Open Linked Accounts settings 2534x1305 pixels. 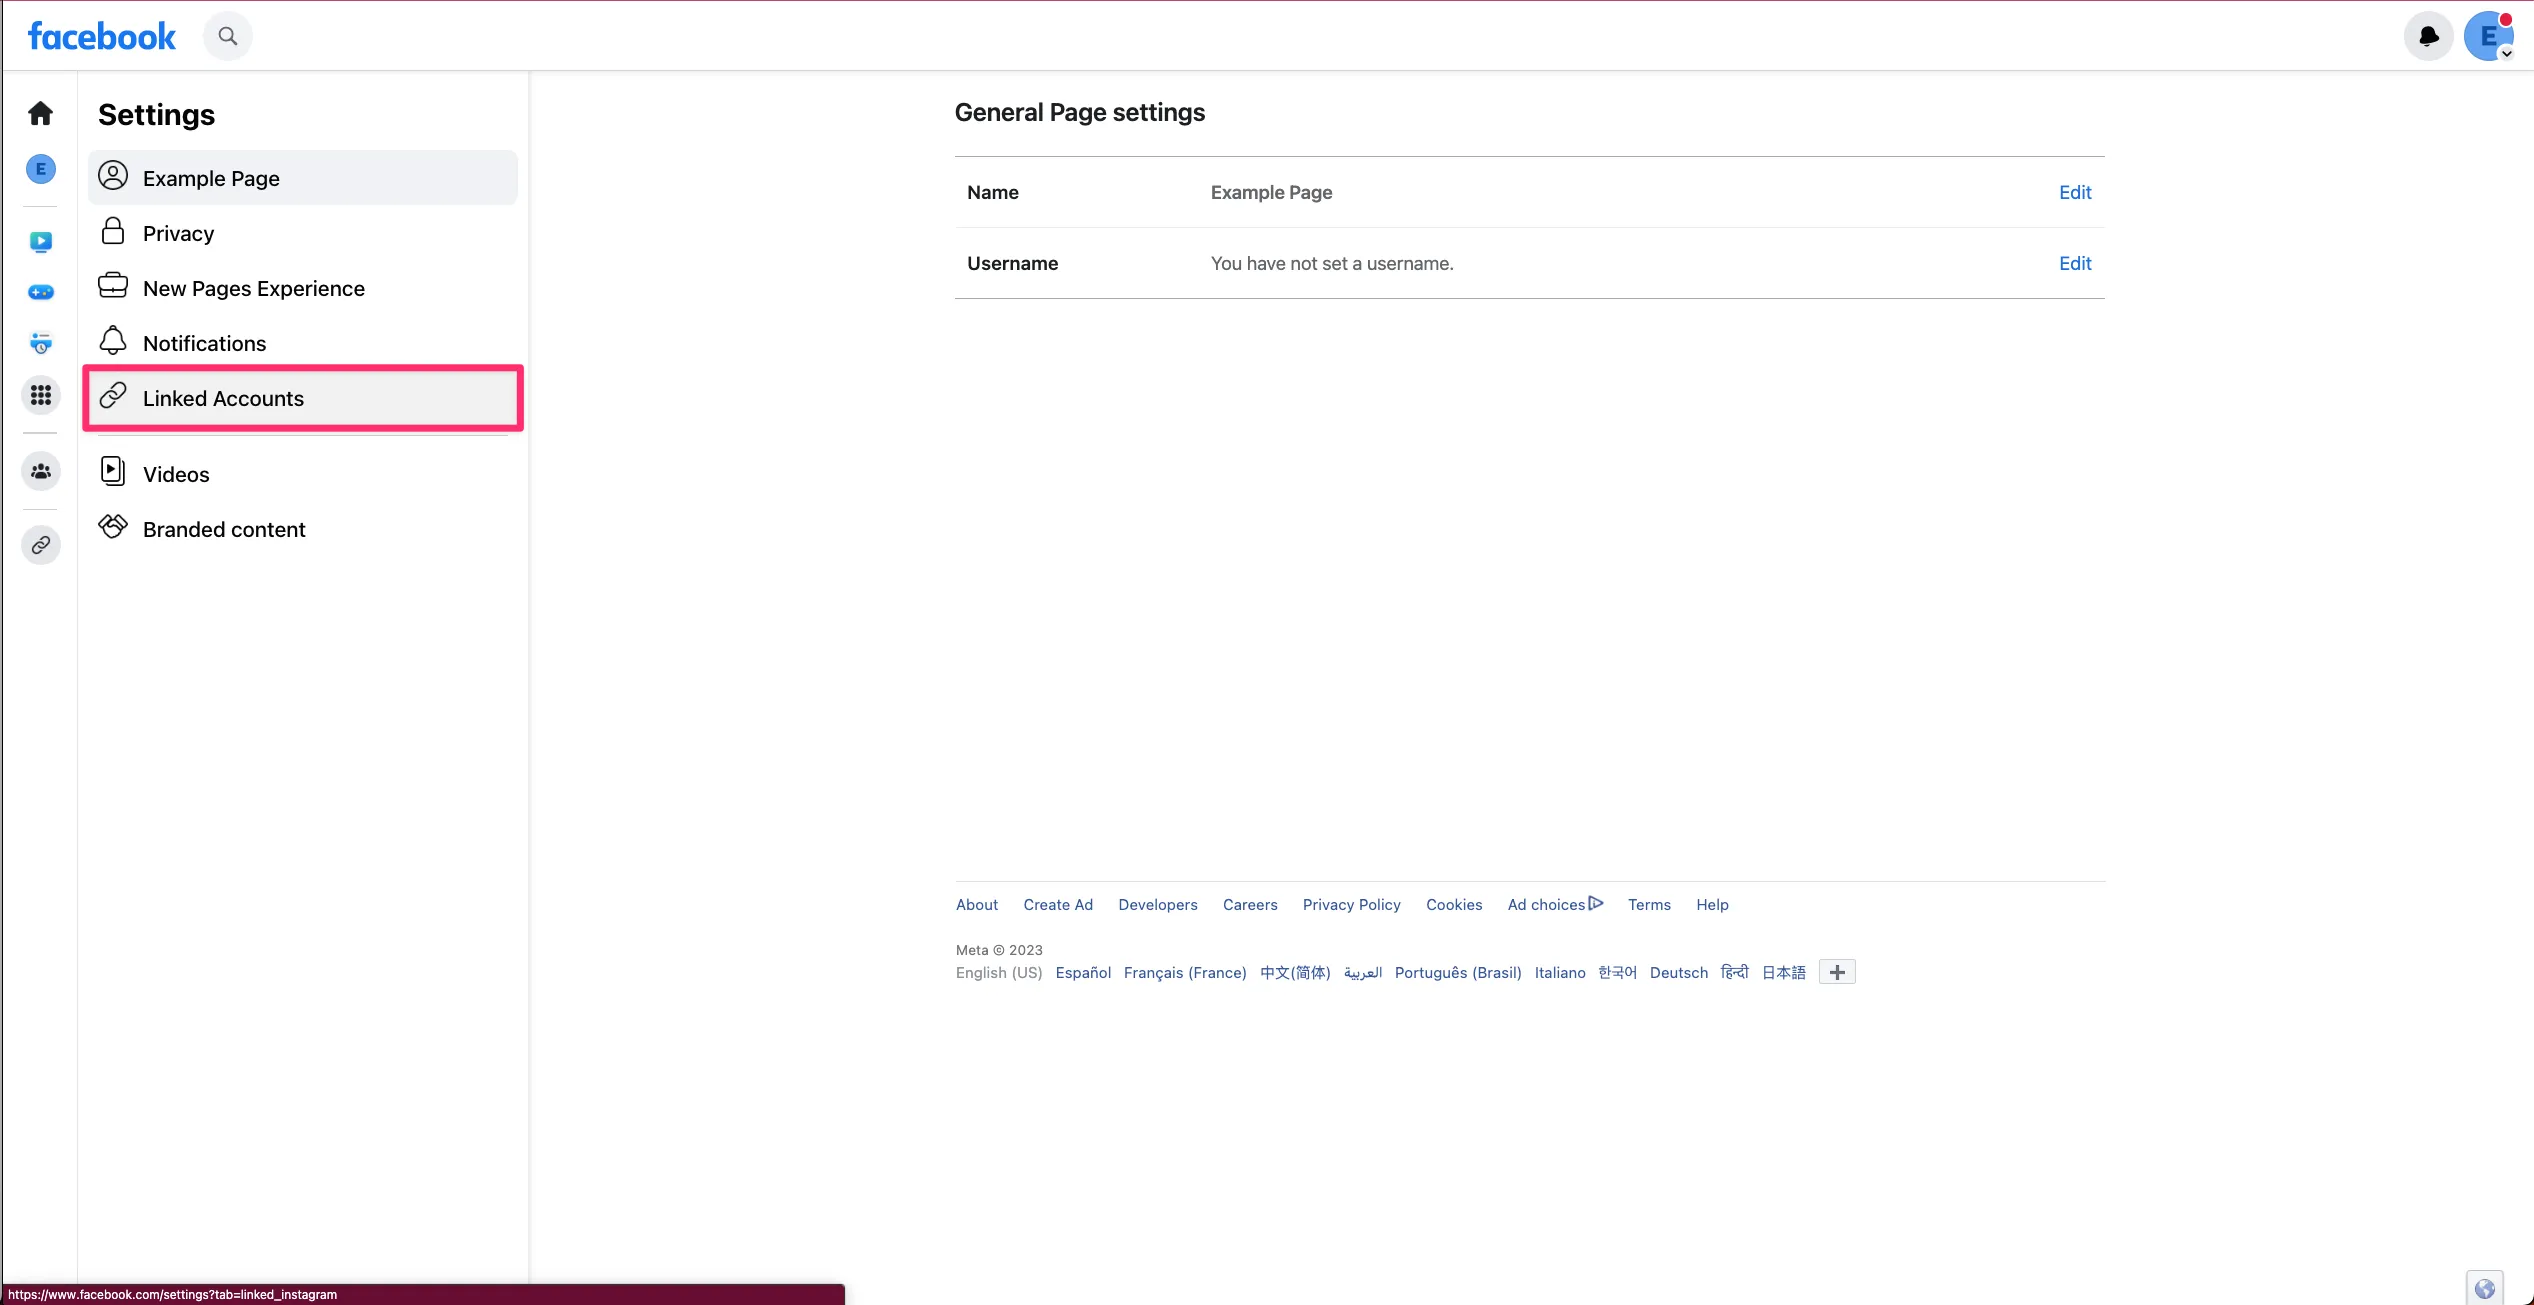click(303, 398)
